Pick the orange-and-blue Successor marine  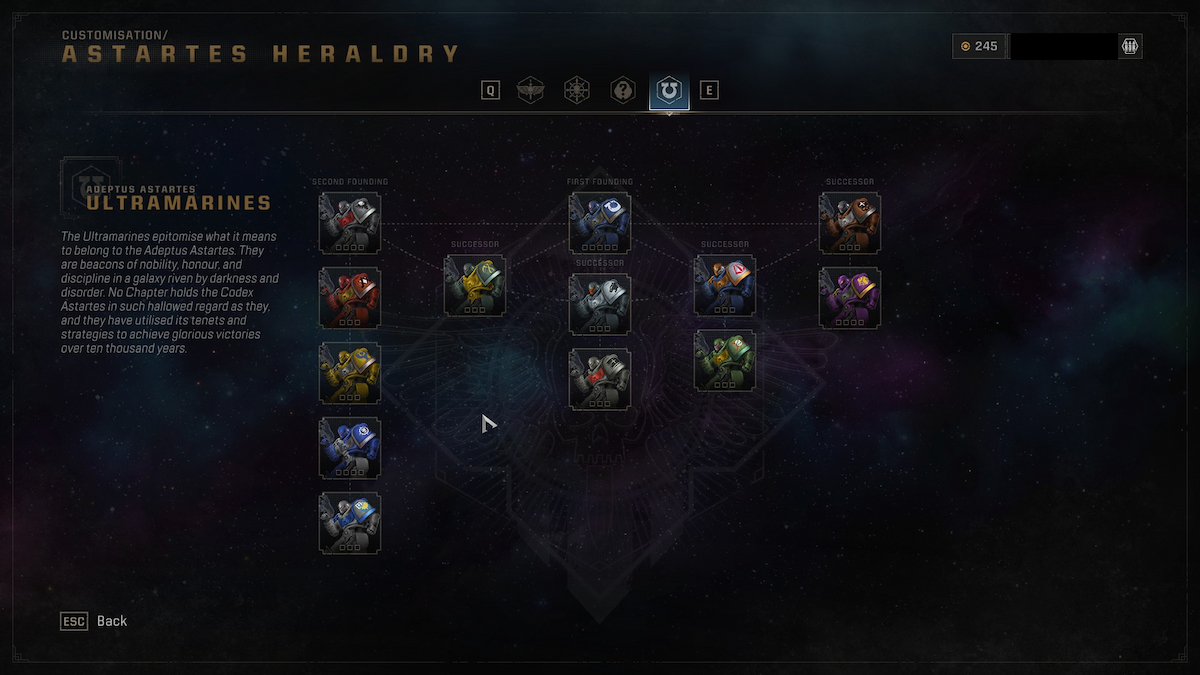(725, 286)
